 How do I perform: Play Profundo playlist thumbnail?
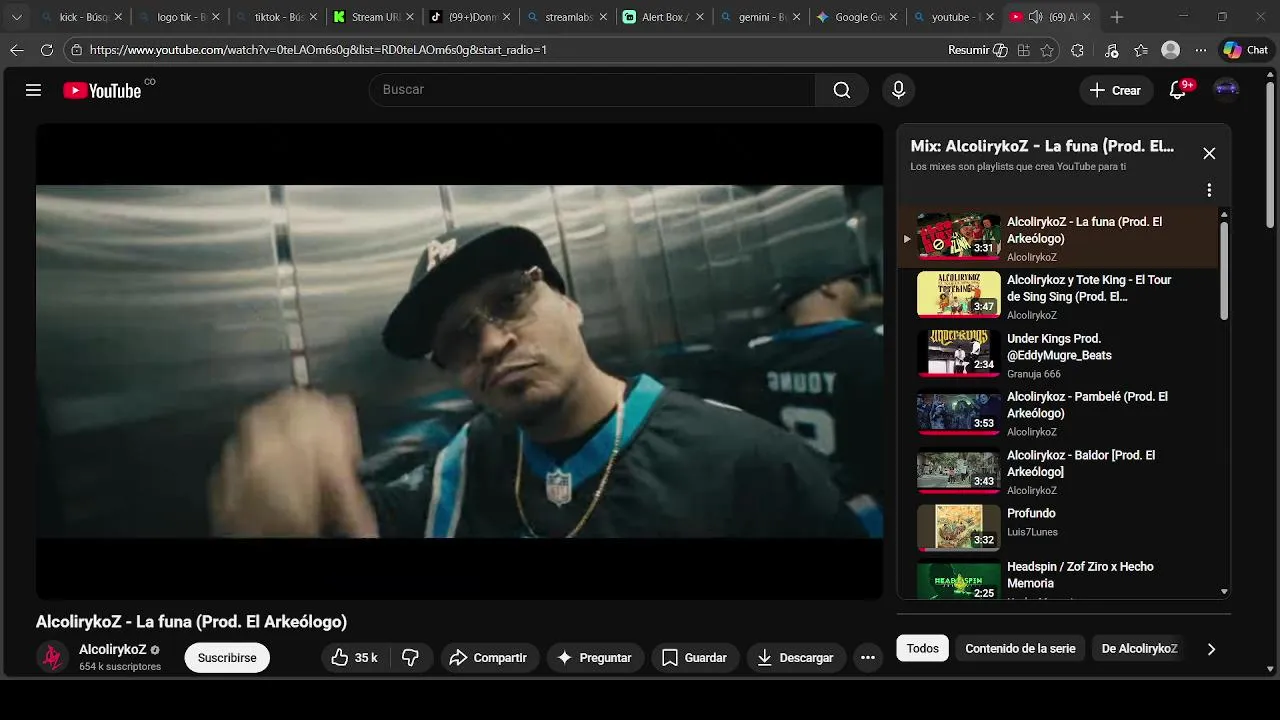tap(959, 527)
